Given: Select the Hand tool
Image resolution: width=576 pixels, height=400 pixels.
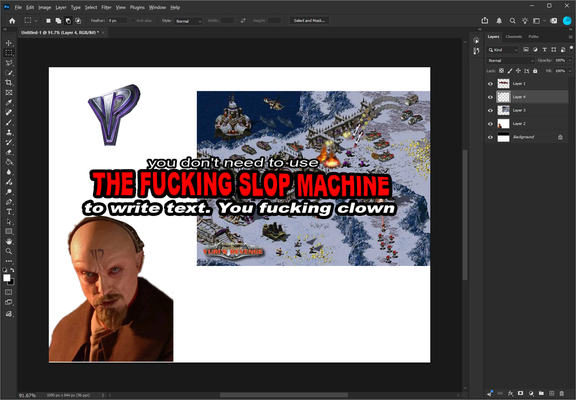Looking at the screenshot, I should [9, 241].
